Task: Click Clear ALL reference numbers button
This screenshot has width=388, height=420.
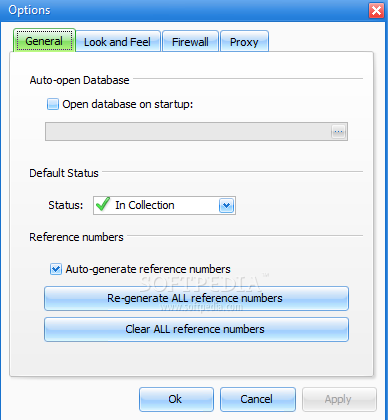Action: (196, 329)
